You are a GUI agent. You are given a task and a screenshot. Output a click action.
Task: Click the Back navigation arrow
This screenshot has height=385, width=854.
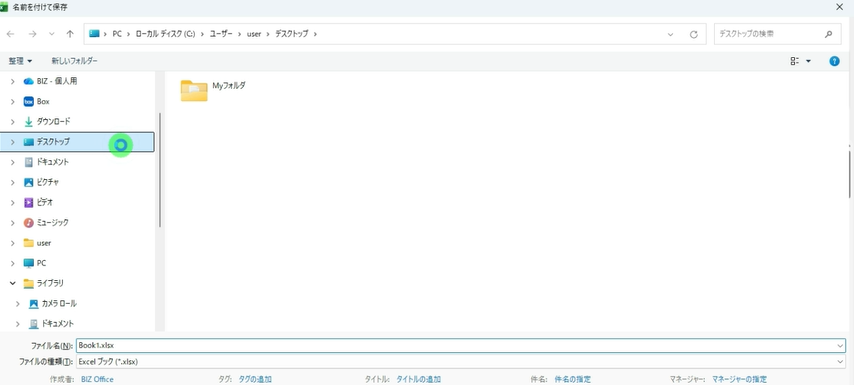10,34
